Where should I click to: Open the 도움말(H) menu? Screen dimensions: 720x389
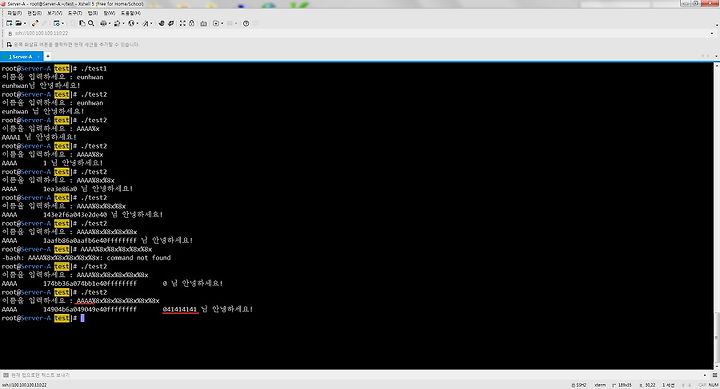coord(130,13)
